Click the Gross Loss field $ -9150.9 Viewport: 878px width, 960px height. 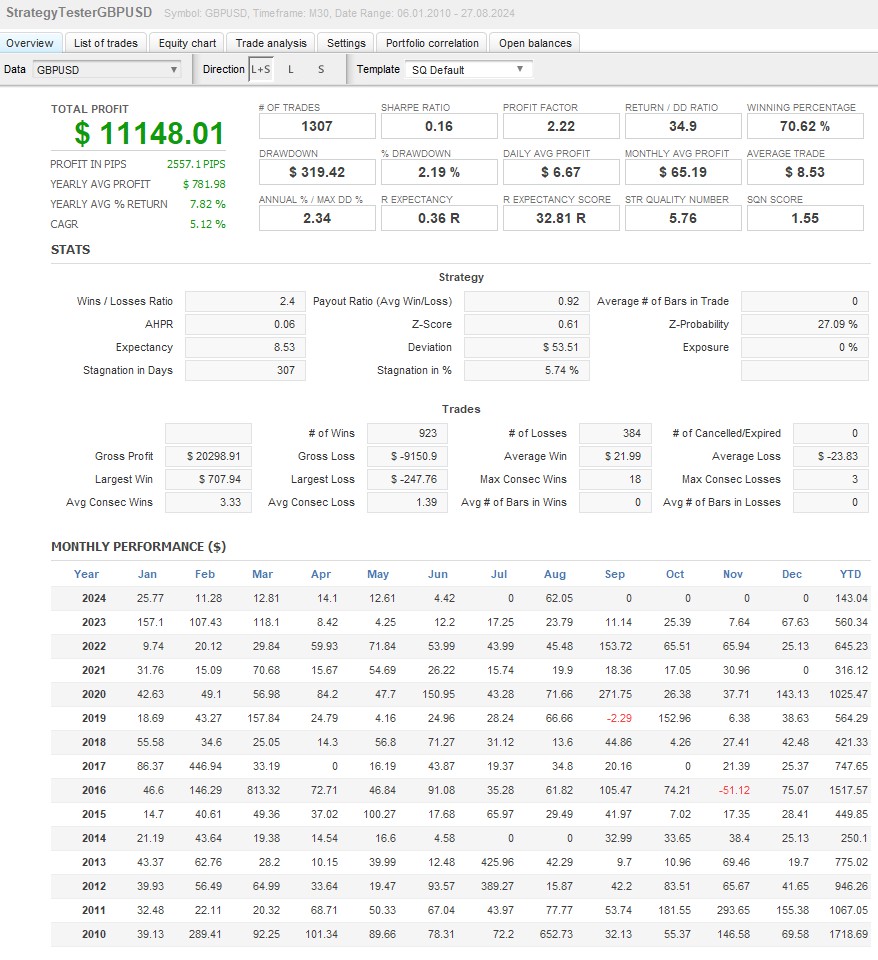[407, 457]
